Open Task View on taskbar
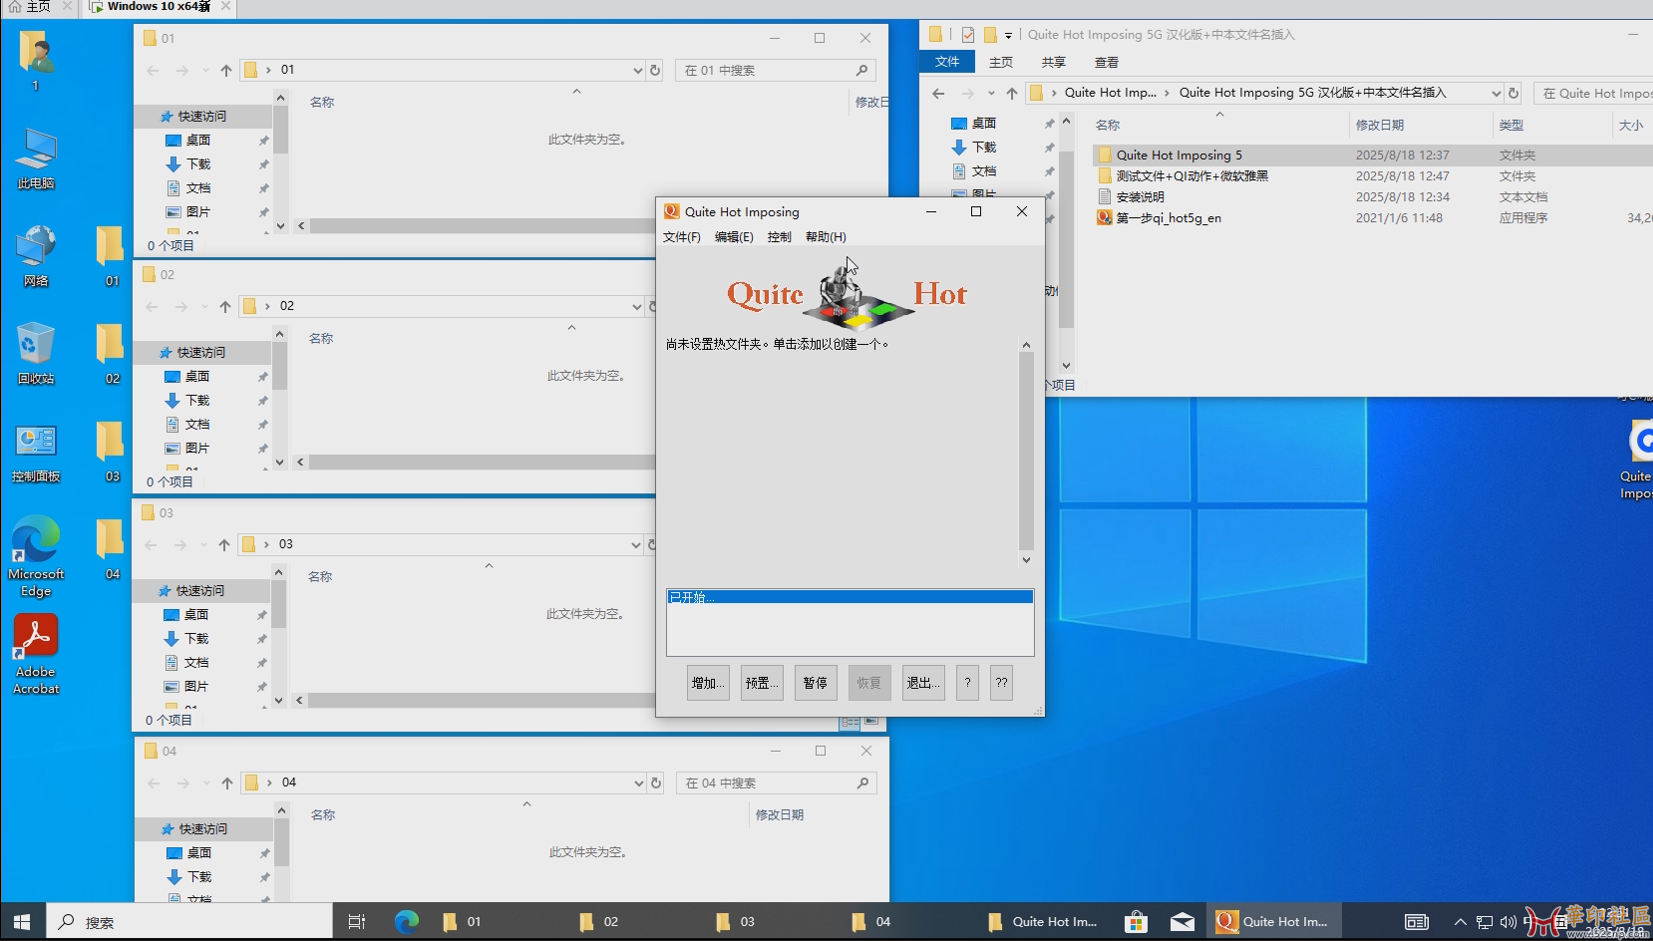Screen dimensions: 1653x941 357,922
